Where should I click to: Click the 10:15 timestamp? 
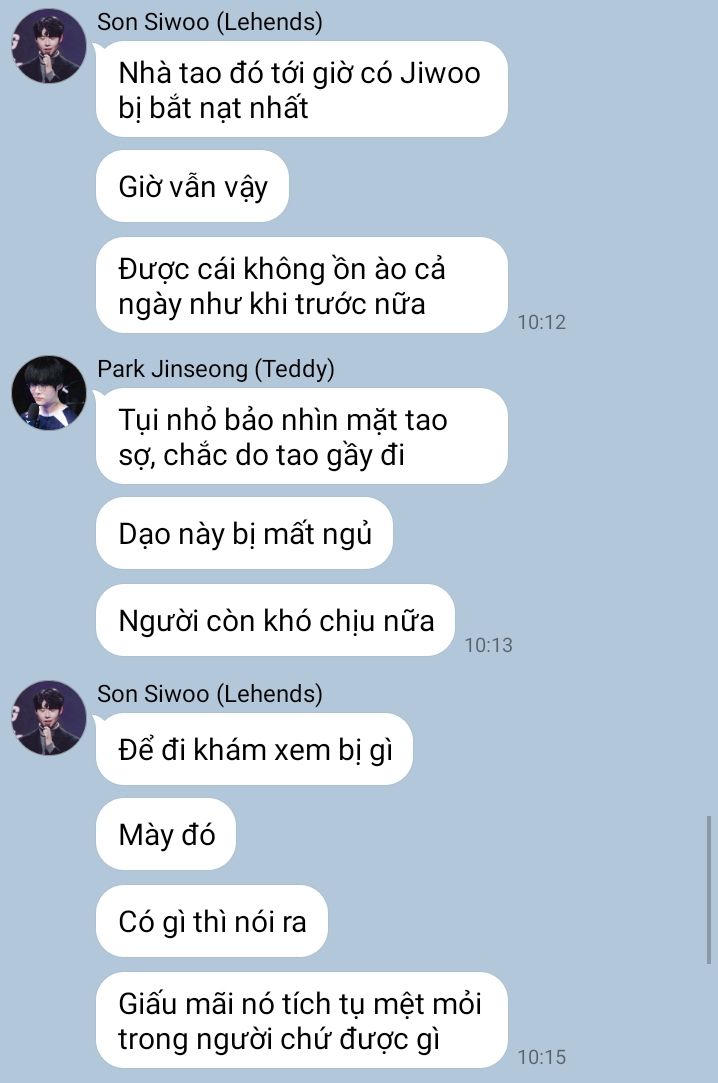(x=542, y=1057)
